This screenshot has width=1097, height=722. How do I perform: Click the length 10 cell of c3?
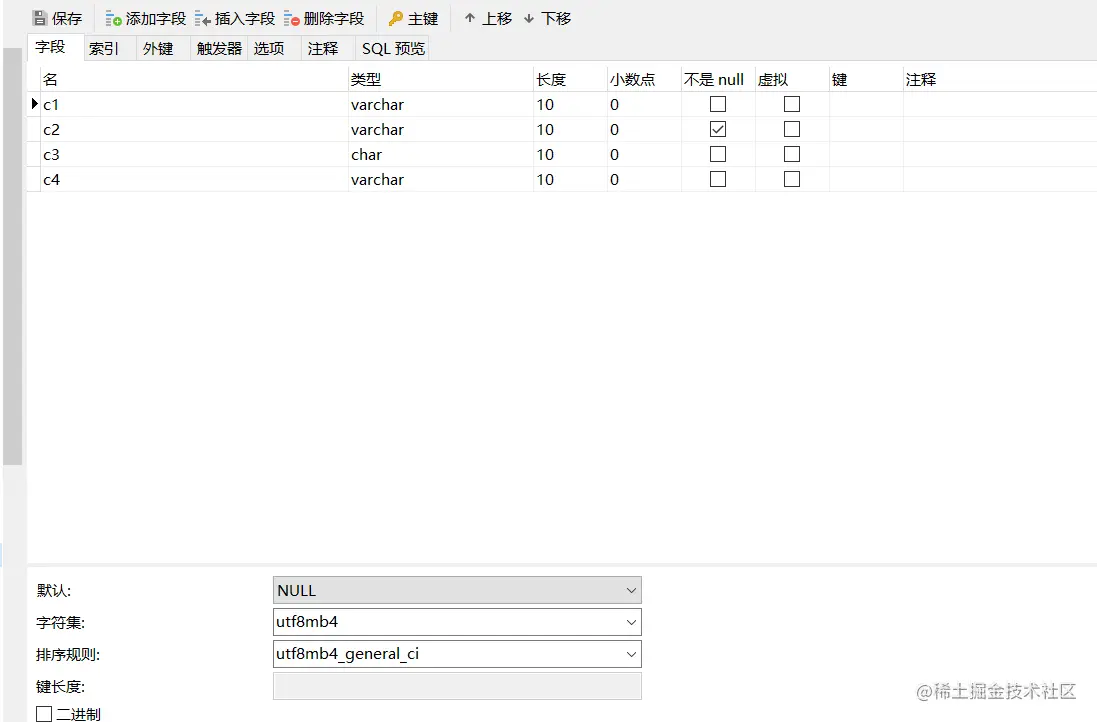pos(570,154)
